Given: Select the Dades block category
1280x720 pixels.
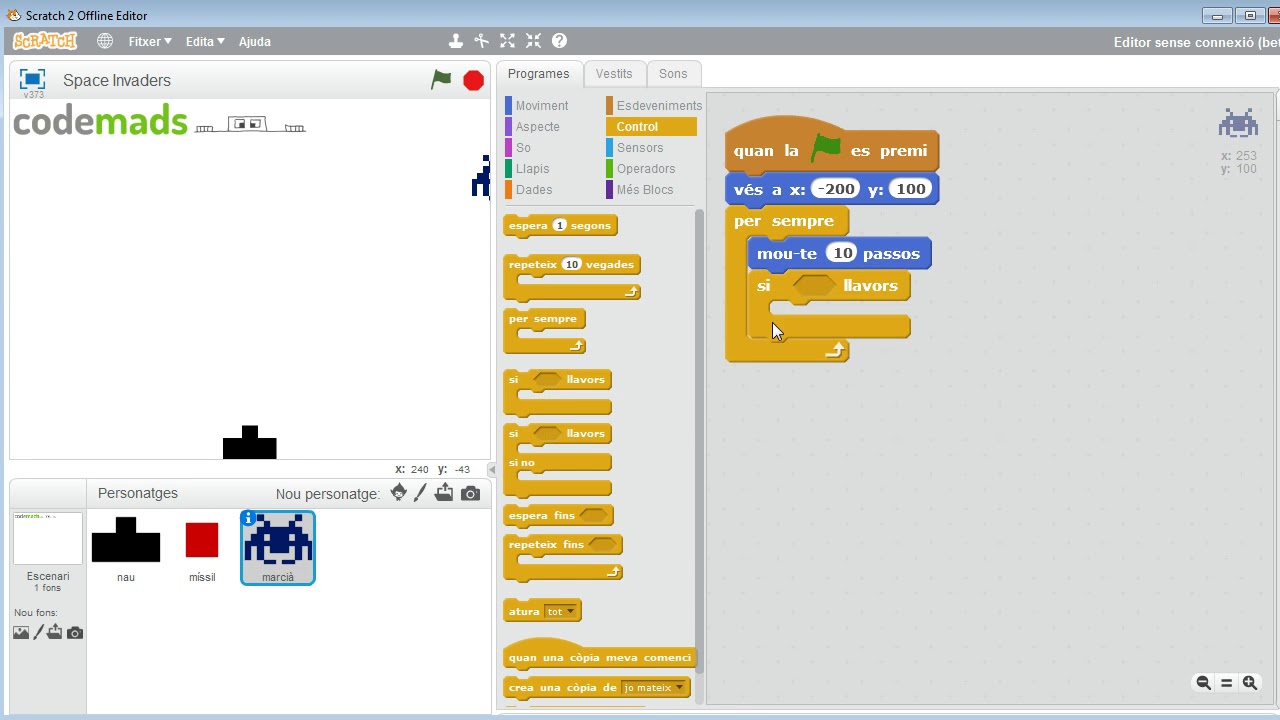Looking at the screenshot, I should click(533, 190).
